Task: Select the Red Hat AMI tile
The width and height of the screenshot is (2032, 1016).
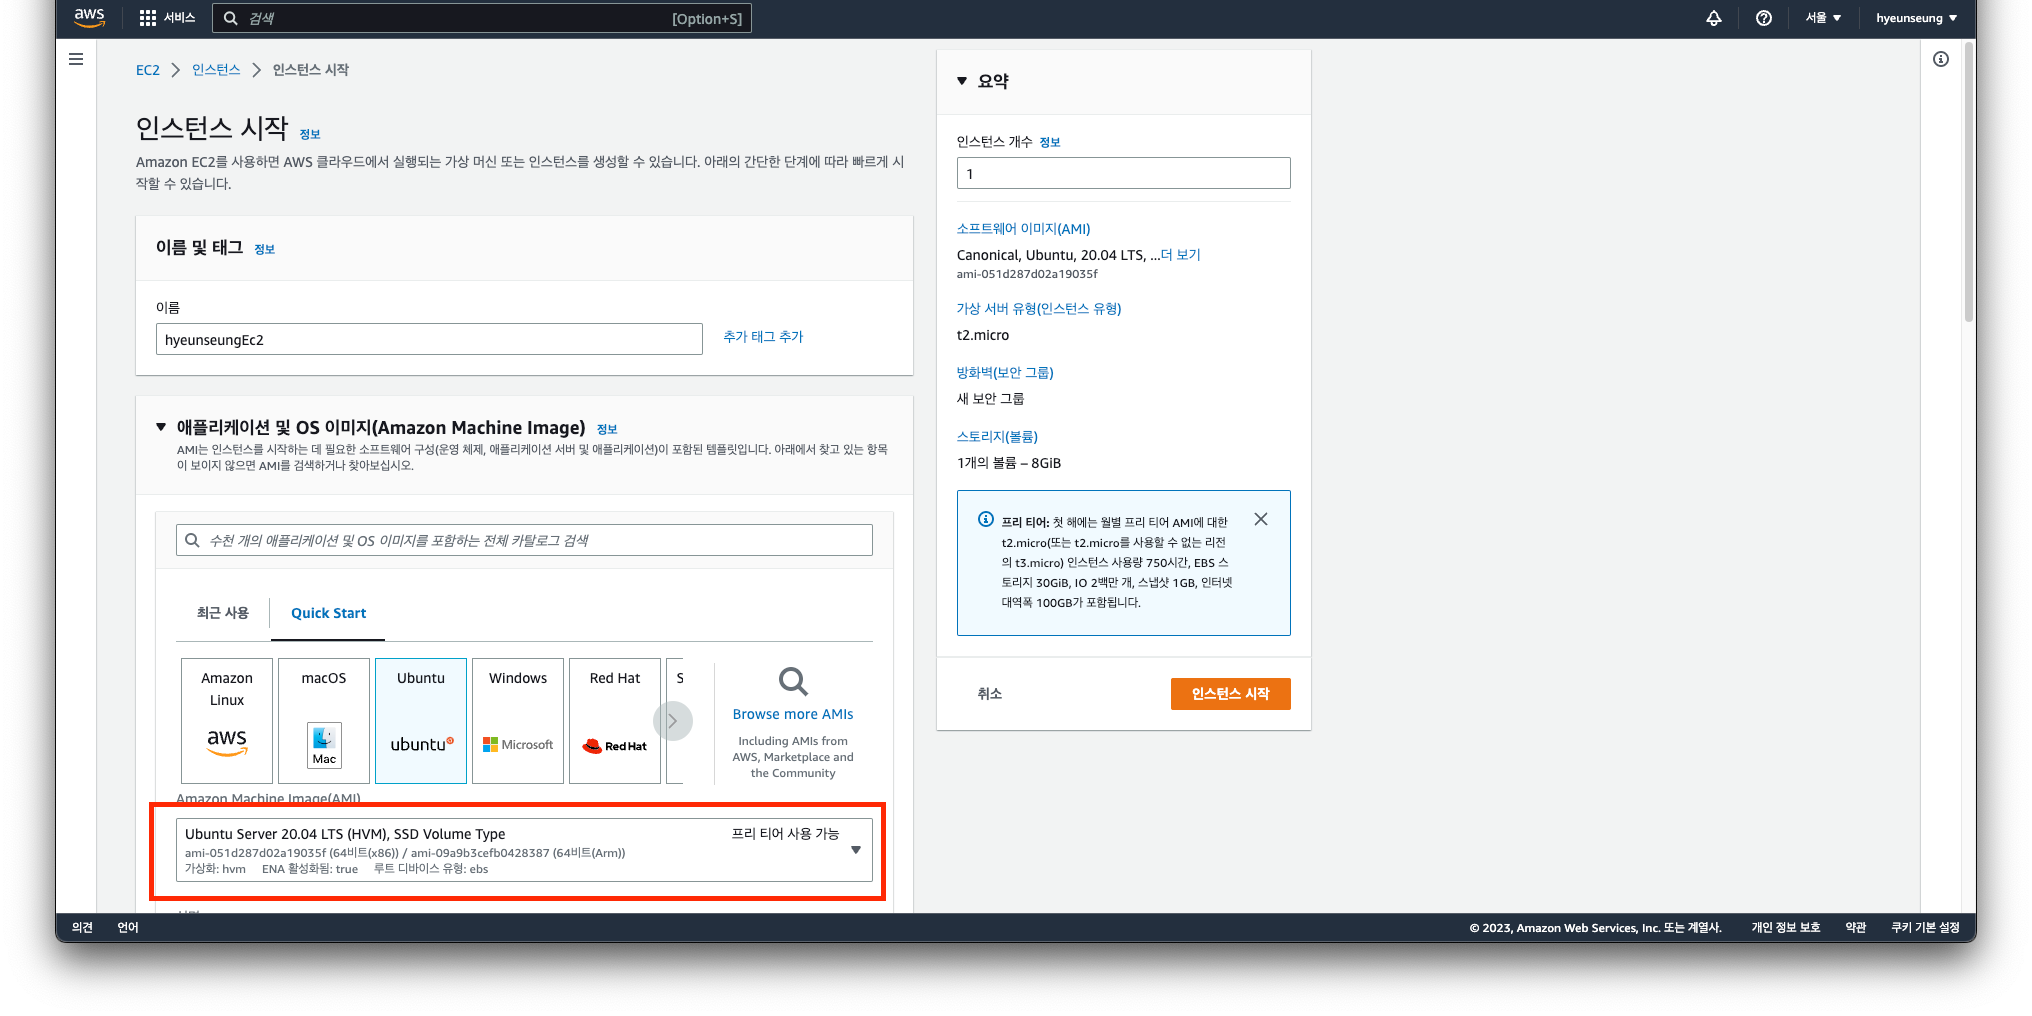Action: [615, 720]
